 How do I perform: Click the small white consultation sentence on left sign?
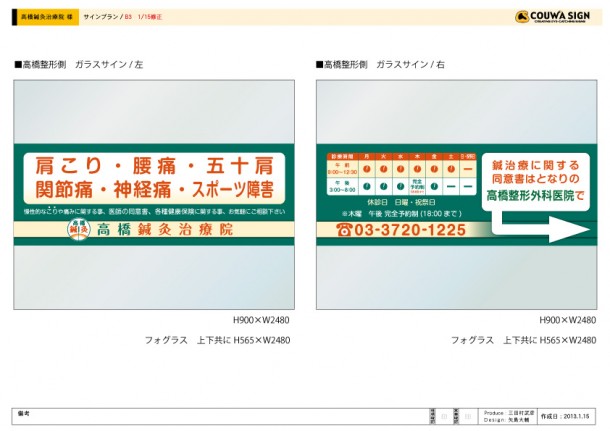tap(154, 211)
